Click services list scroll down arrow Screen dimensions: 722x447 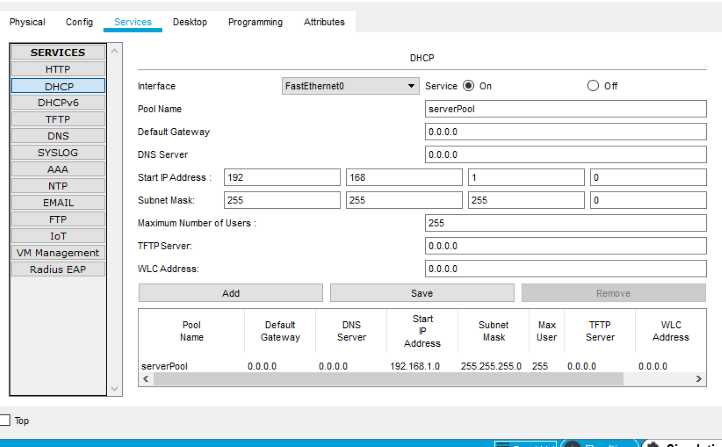click(115, 389)
